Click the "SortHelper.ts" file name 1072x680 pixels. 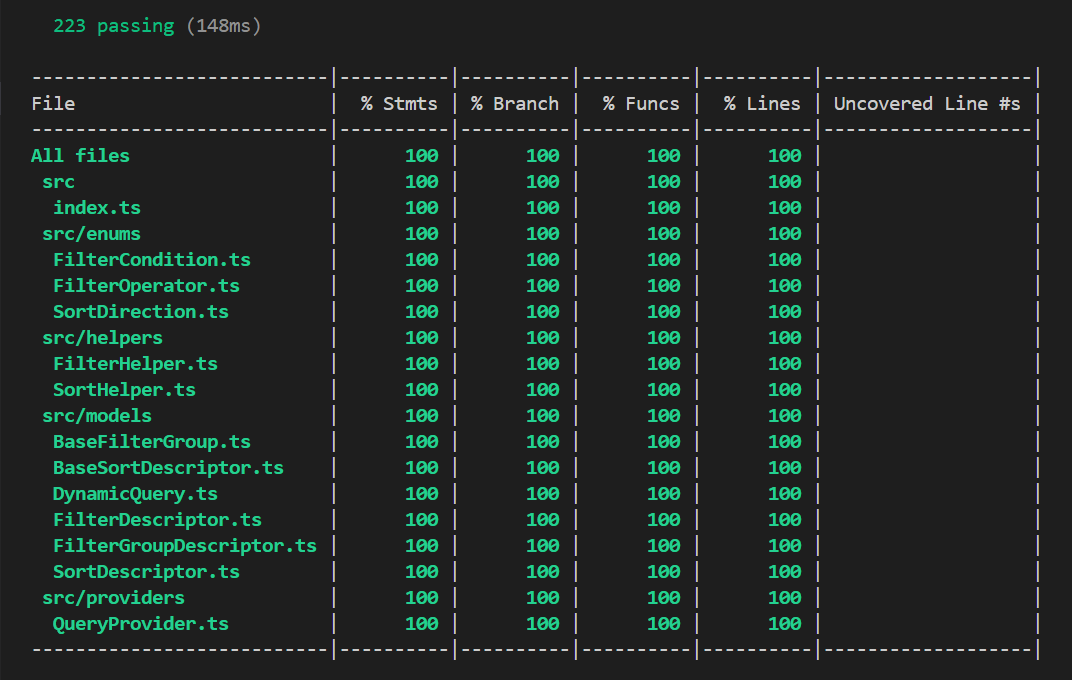[124, 390]
